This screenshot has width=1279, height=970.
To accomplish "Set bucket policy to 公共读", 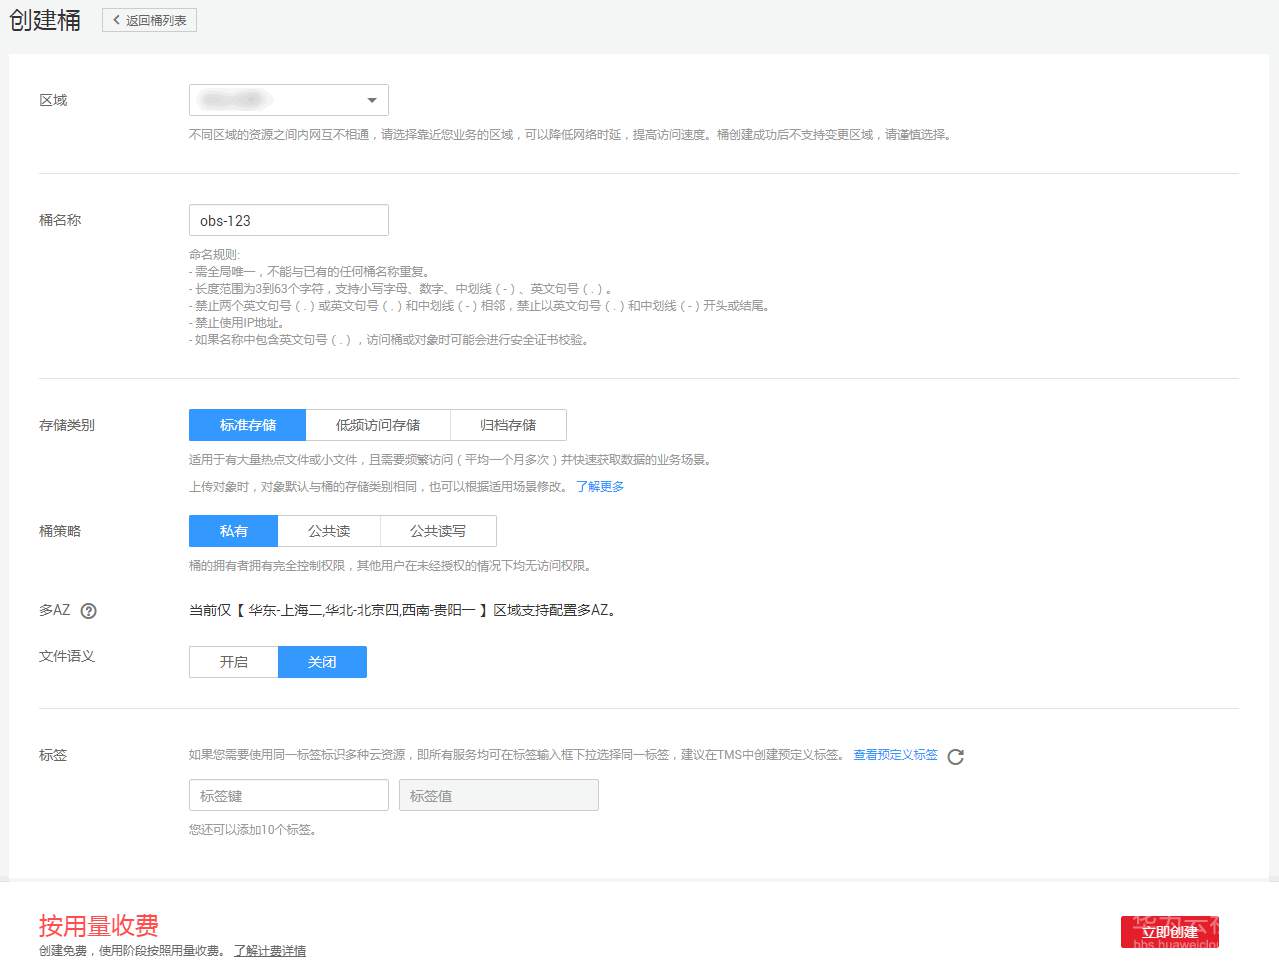I will [329, 531].
